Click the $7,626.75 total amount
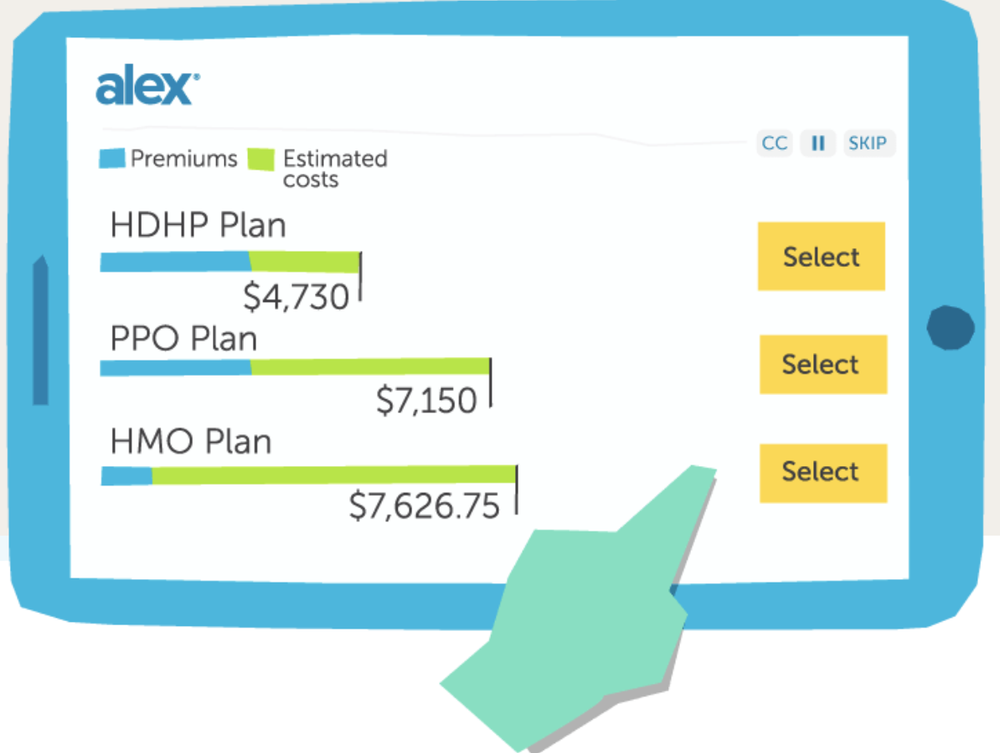1000x753 pixels. tap(425, 506)
